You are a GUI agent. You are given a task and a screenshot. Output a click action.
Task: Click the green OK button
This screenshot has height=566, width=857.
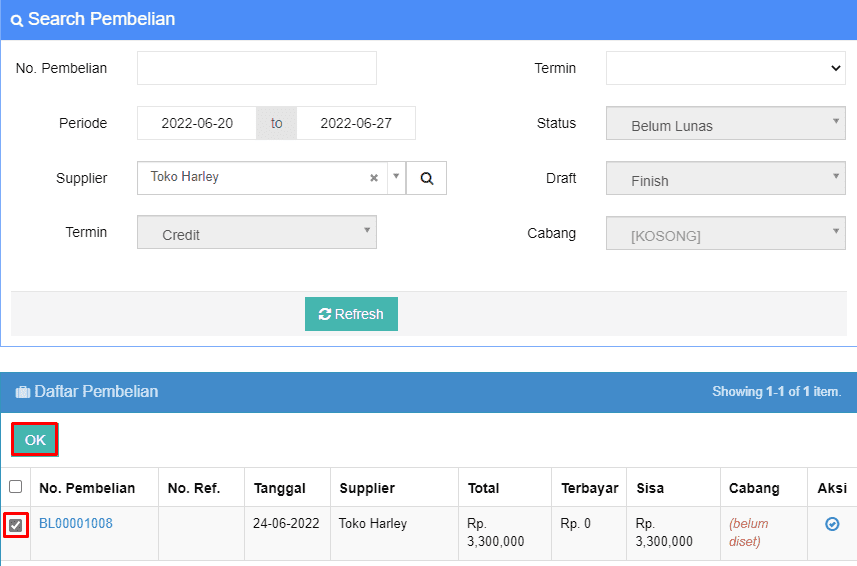[35, 440]
